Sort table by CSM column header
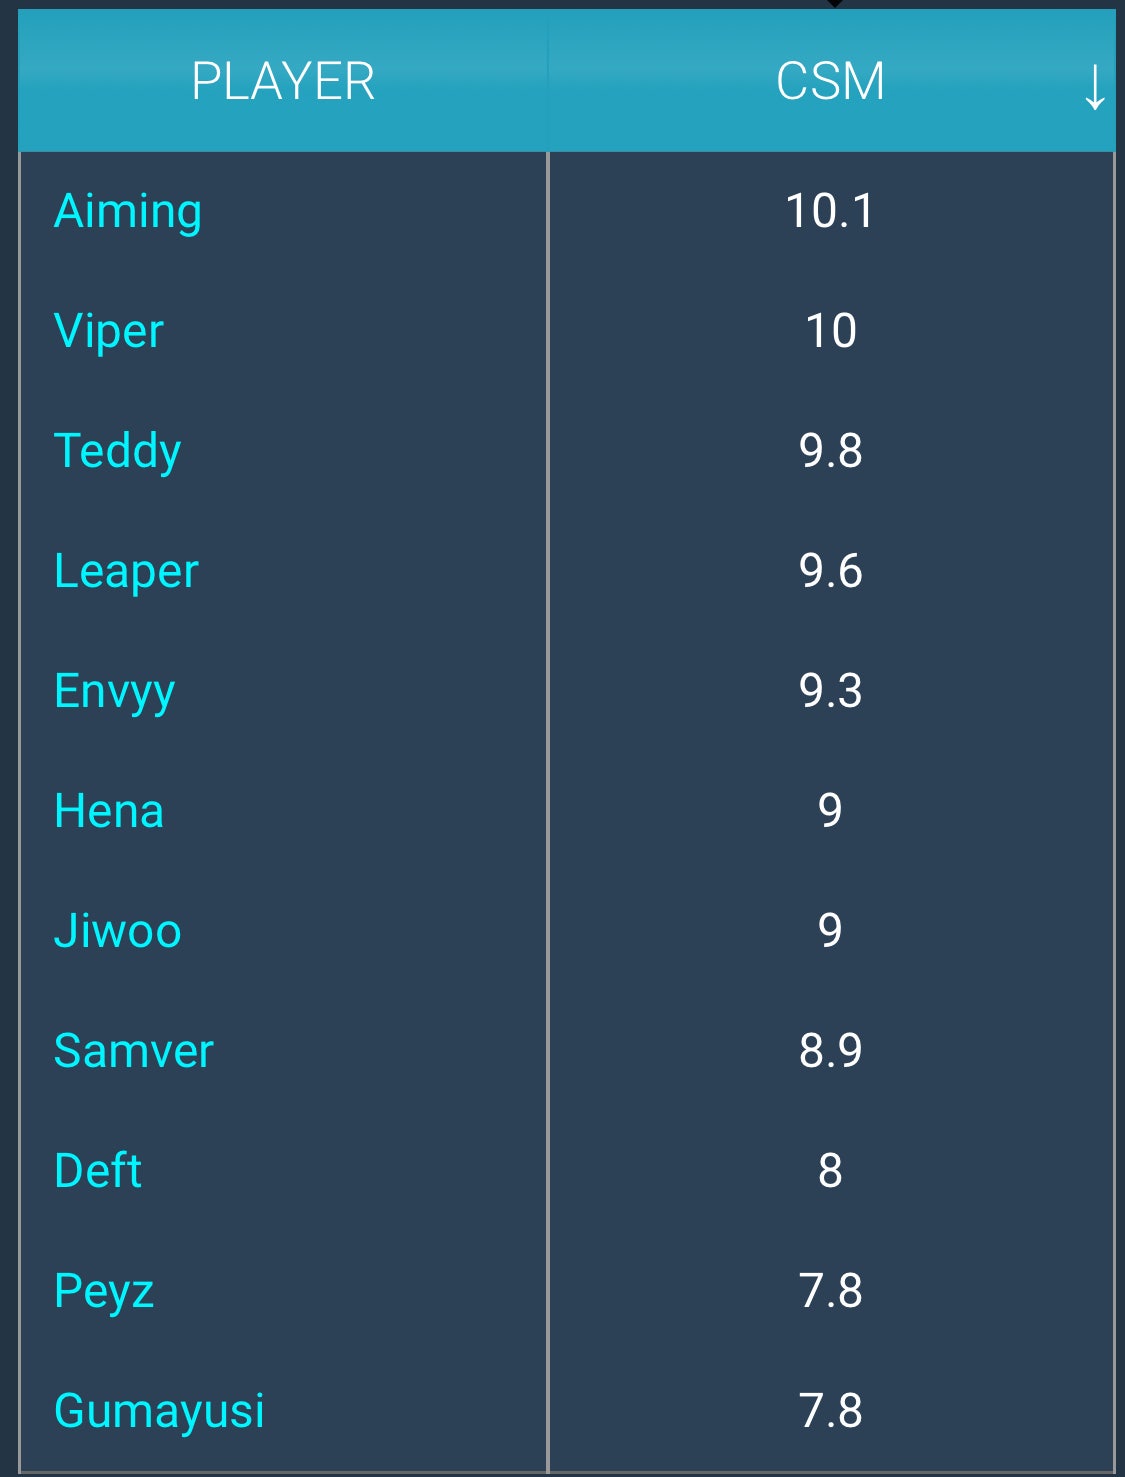This screenshot has height=1477, width=1125. tap(831, 81)
